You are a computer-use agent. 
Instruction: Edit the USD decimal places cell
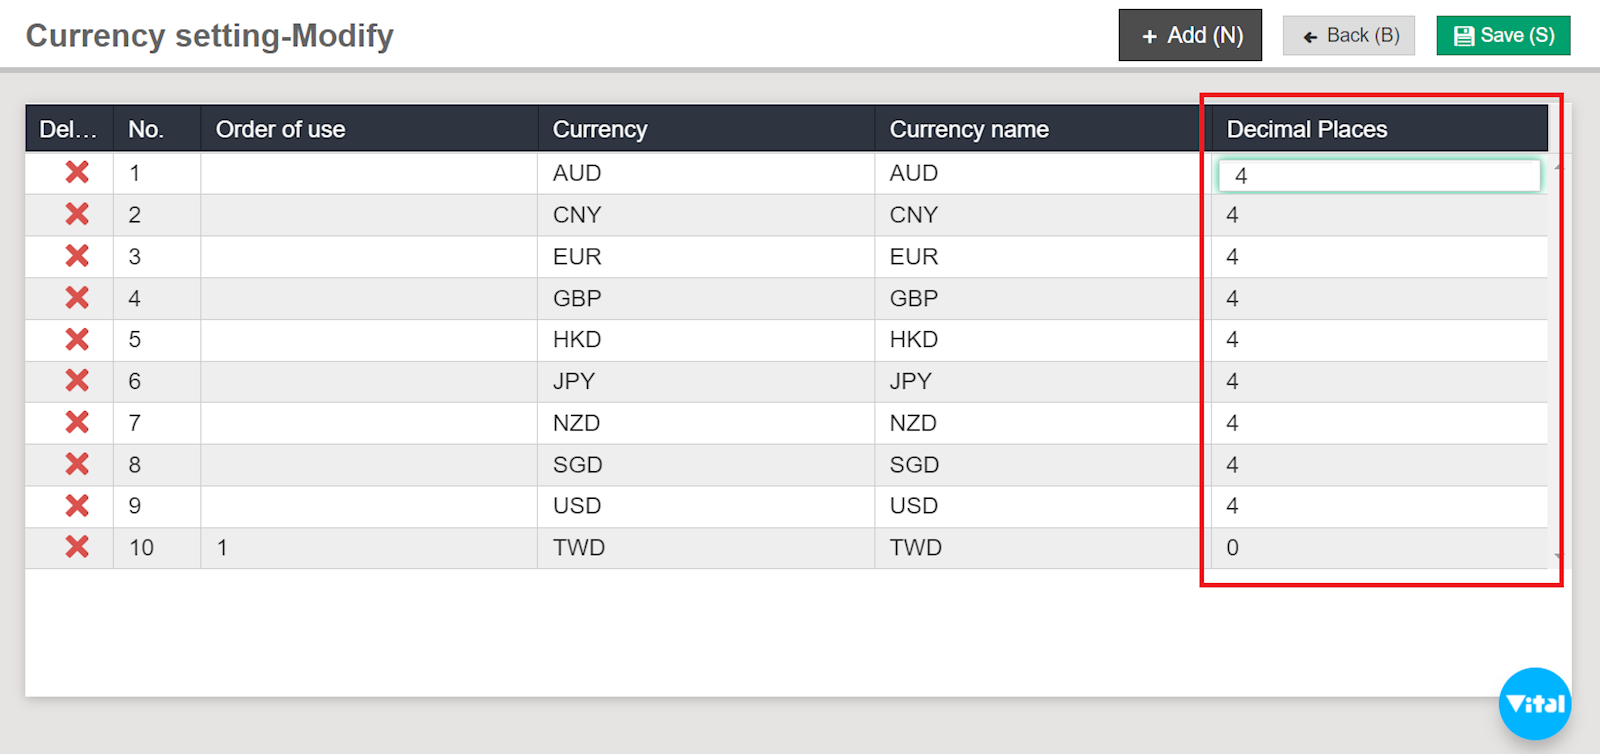coord(1378,506)
